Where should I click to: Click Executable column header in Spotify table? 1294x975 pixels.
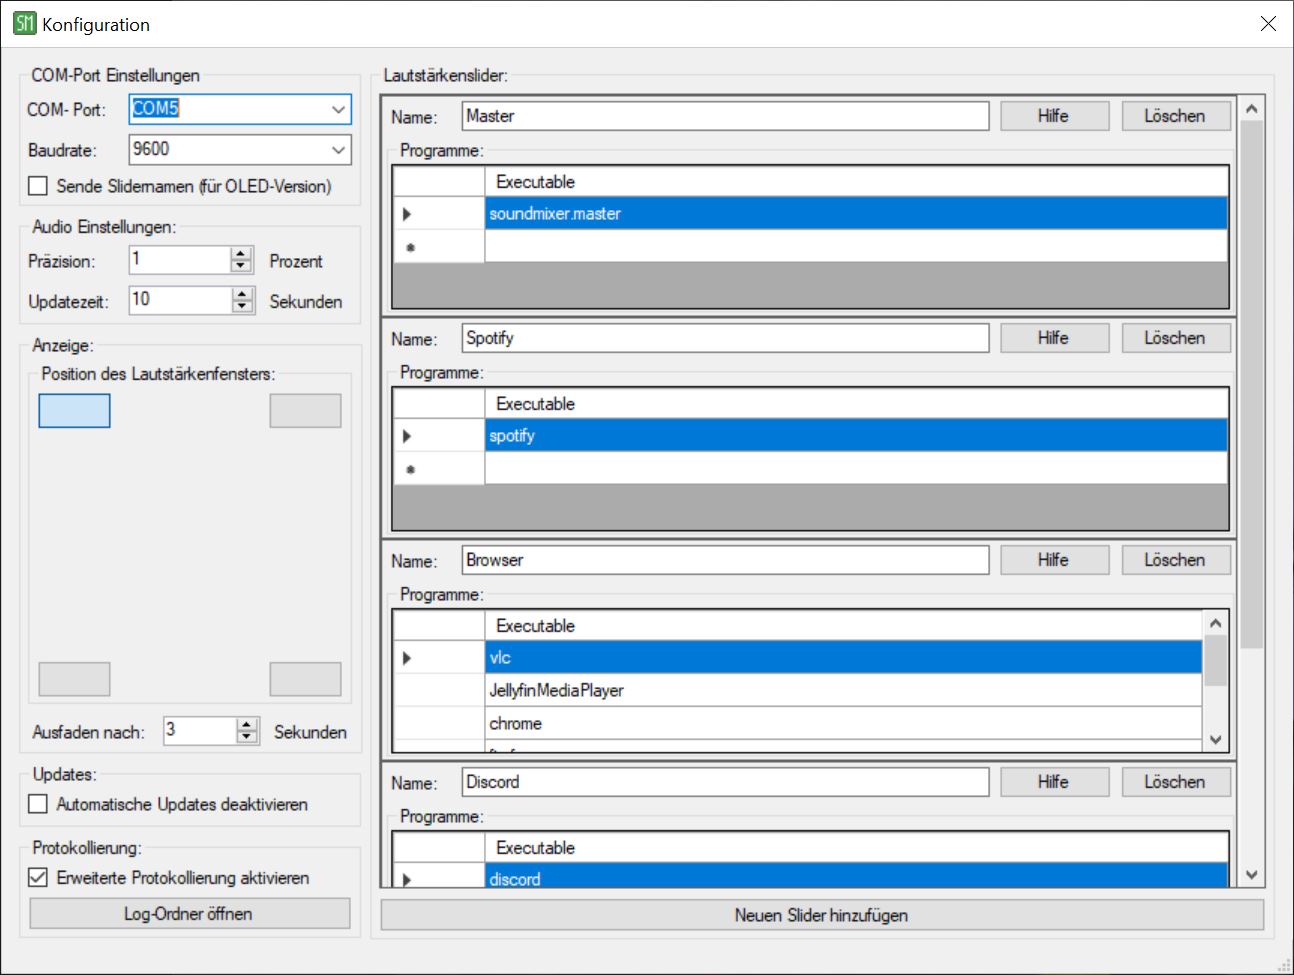click(856, 404)
